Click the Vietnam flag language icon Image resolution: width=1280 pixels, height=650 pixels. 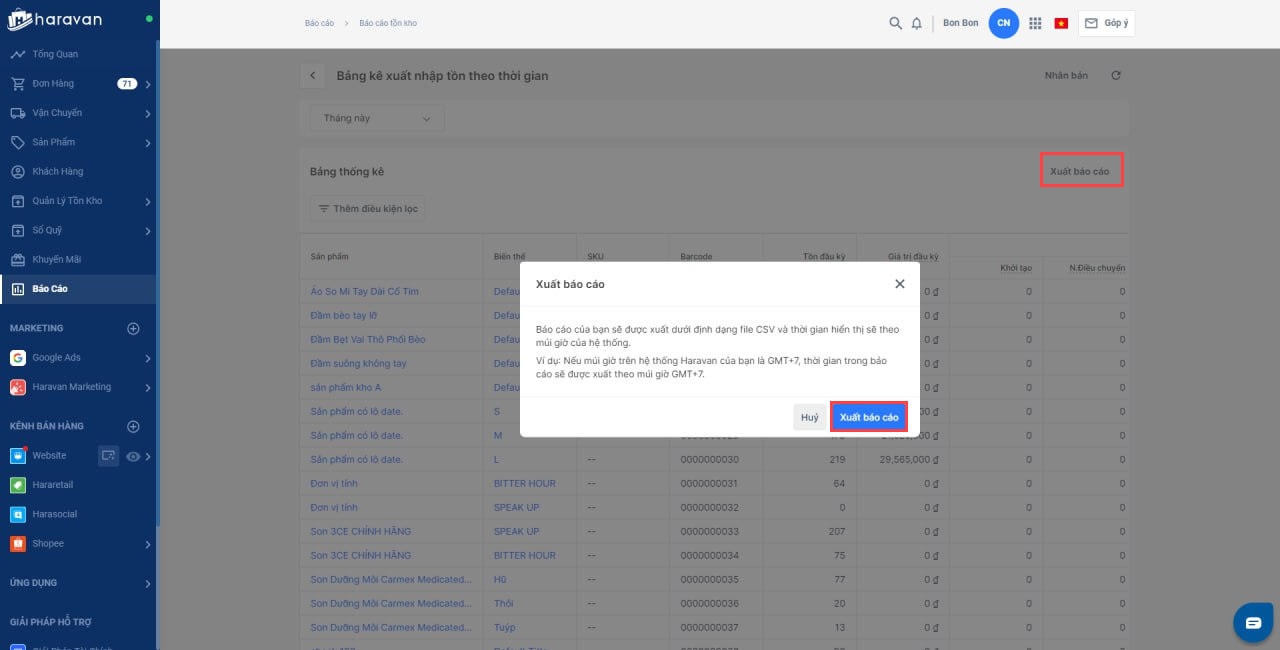pyautogui.click(x=1061, y=23)
